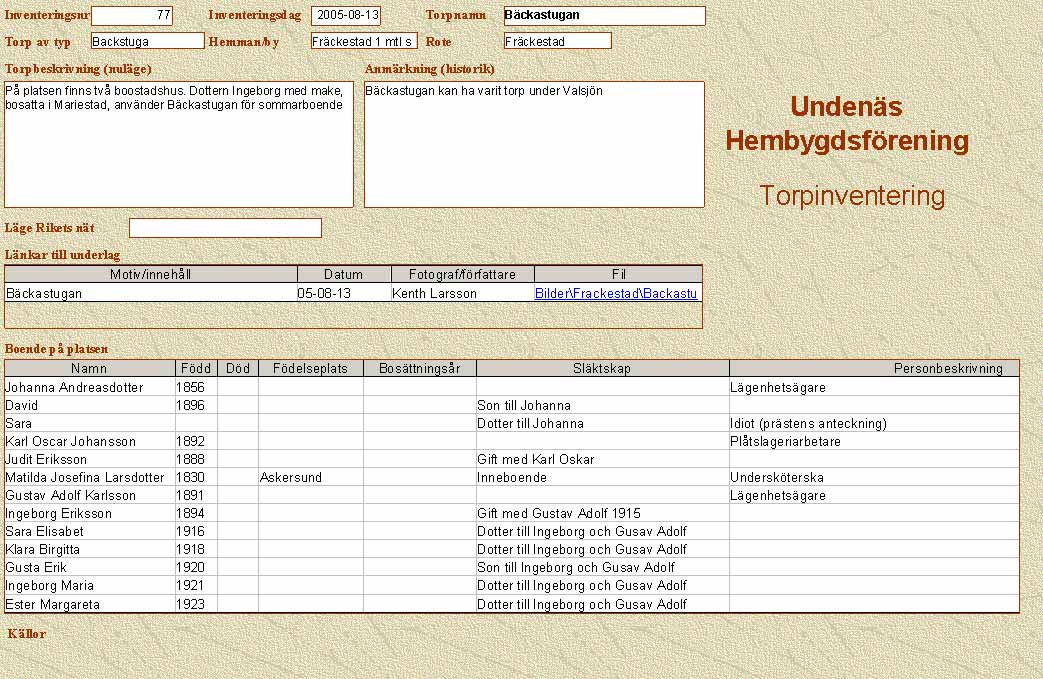Open the Bilder\Frackestad\Backastu file link

[616, 294]
